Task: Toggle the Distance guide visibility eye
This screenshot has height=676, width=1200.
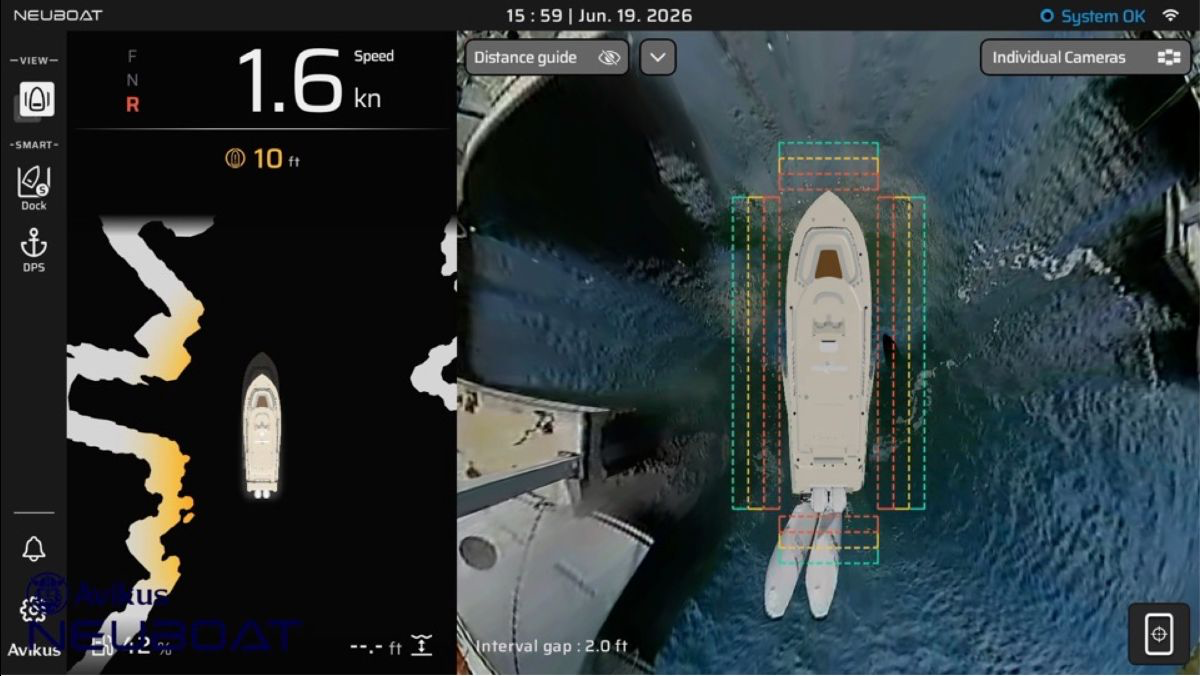Action: (x=609, y=58)
